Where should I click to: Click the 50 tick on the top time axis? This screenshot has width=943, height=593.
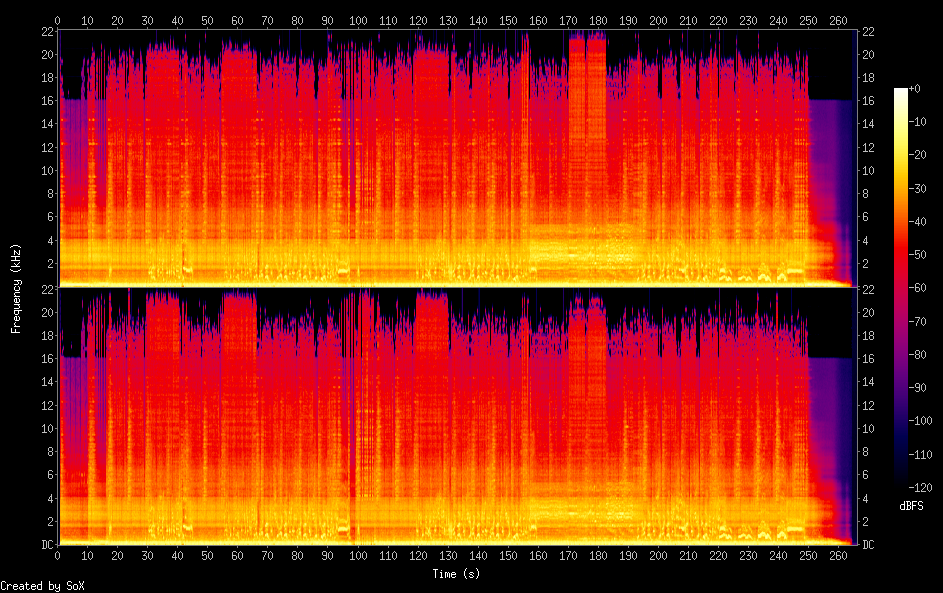[x=207, y=19]
